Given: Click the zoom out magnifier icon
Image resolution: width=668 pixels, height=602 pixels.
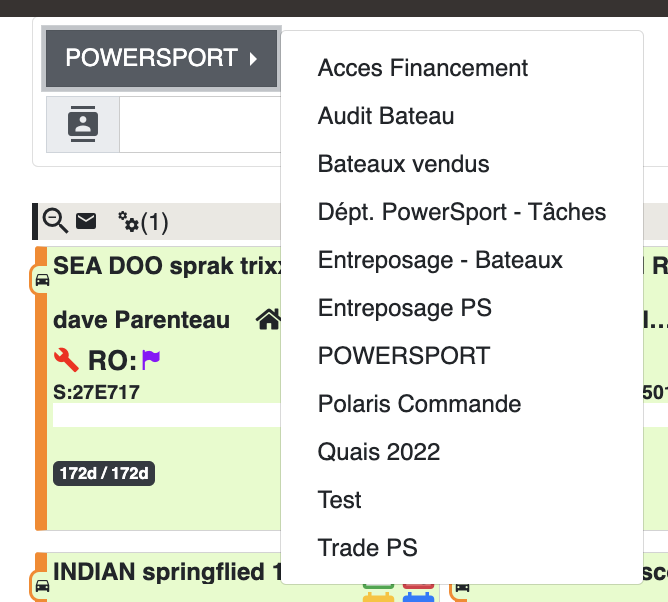Looking at the screenshot, I should click(x=56, y=220).
